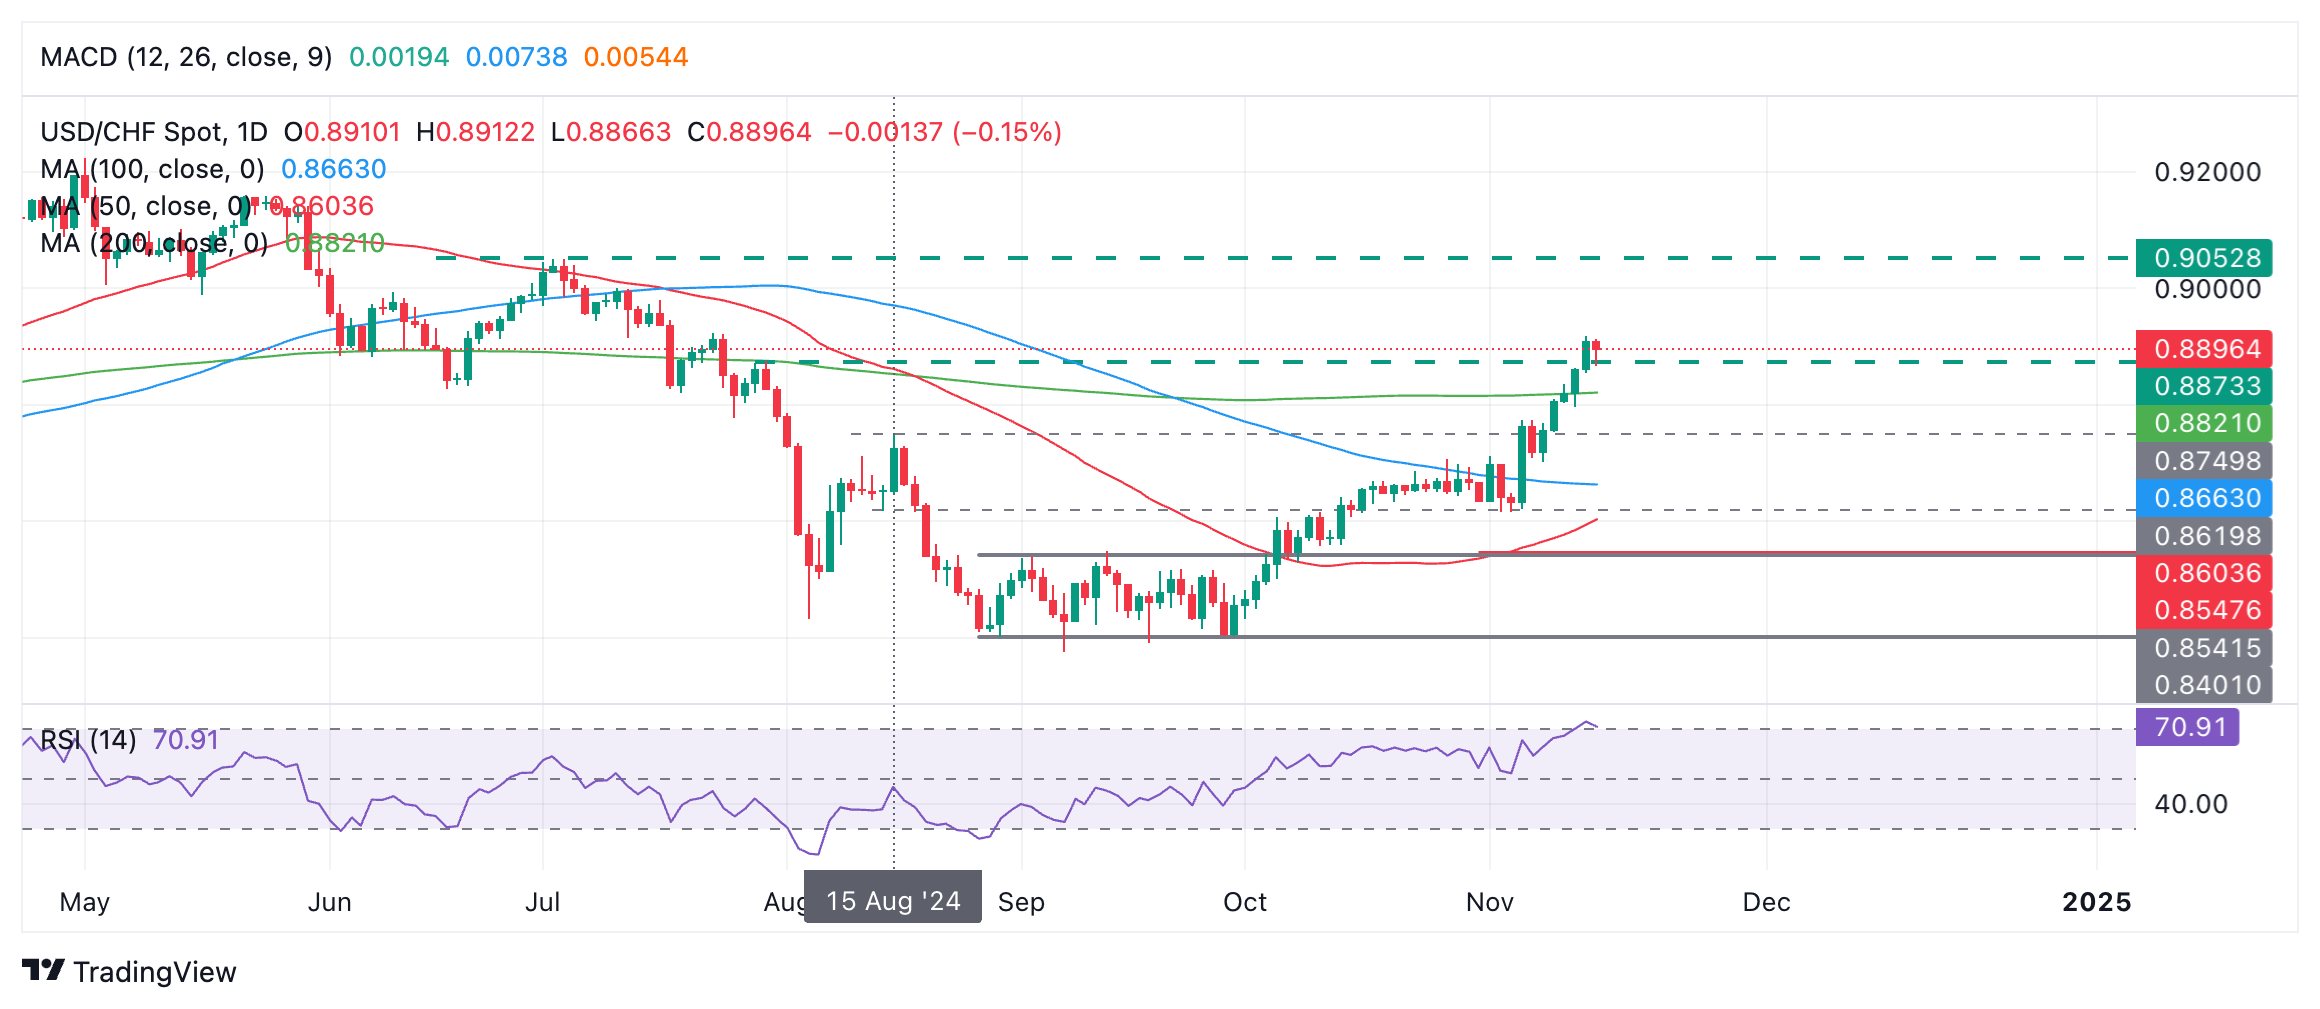The height and width of the screenshot is (1009, 2320).
Task: Select the MACD (12, 26, close, 9) legend
Action: pos(186,57)
